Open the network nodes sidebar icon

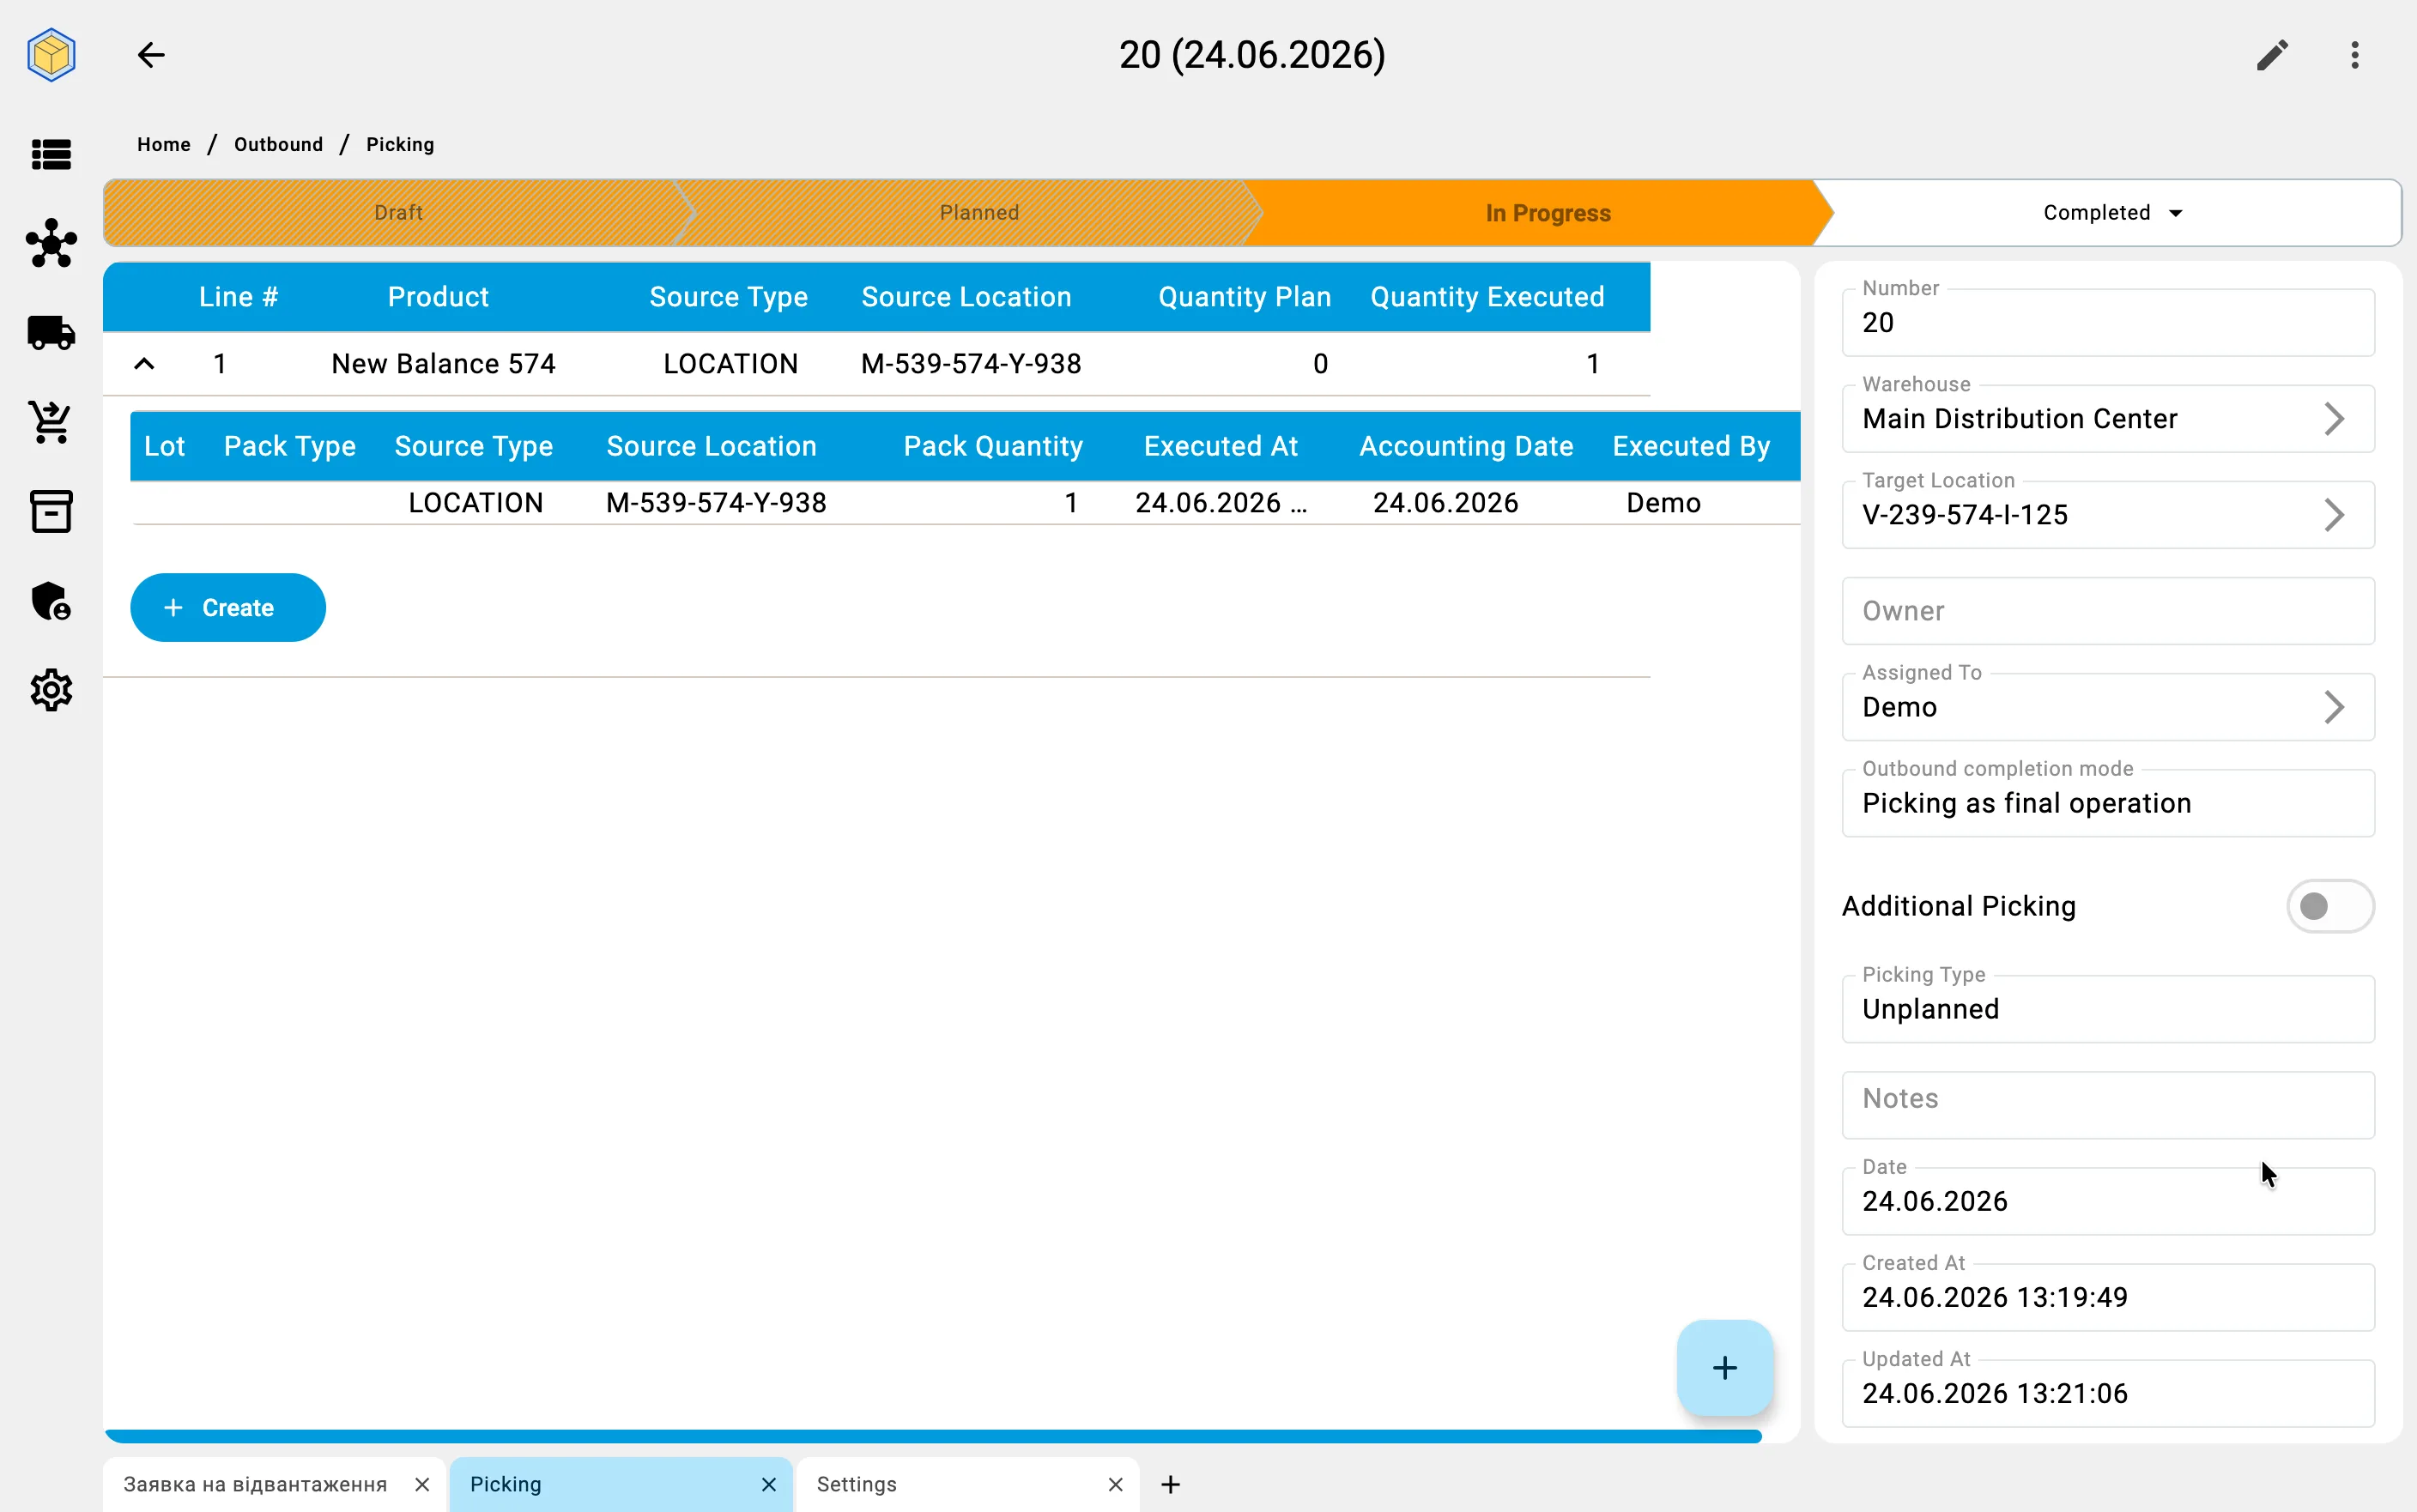(51, 243)
